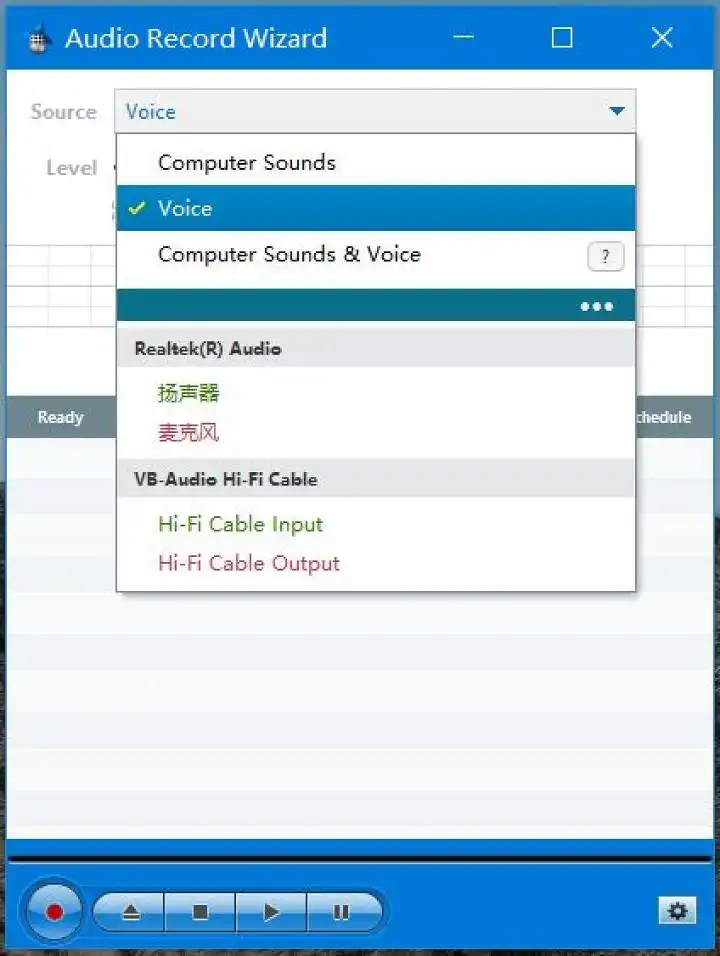Click the question mark help icon
The image size is (720, 956).
pyautogui.click(x=605, y=257)
